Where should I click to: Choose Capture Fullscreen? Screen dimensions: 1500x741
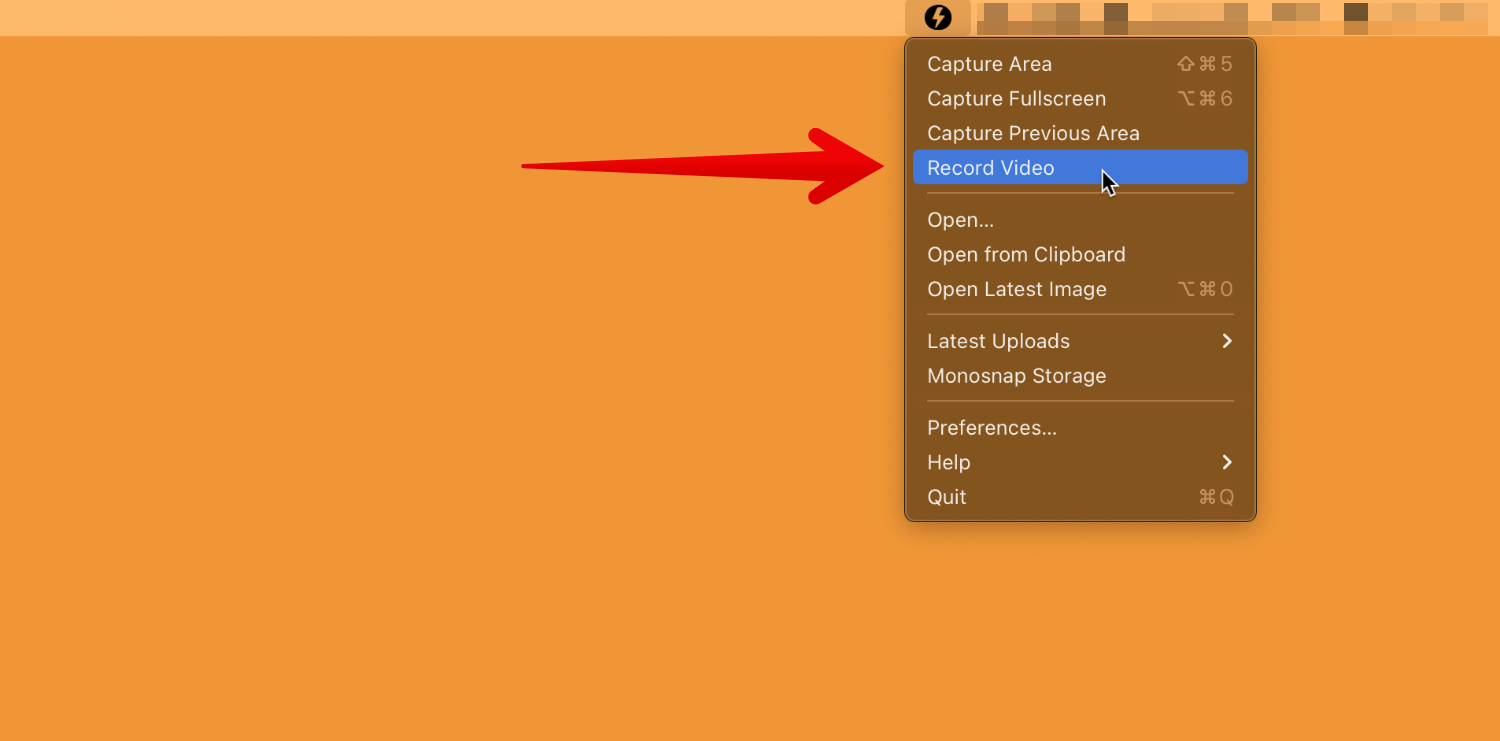1016,99
